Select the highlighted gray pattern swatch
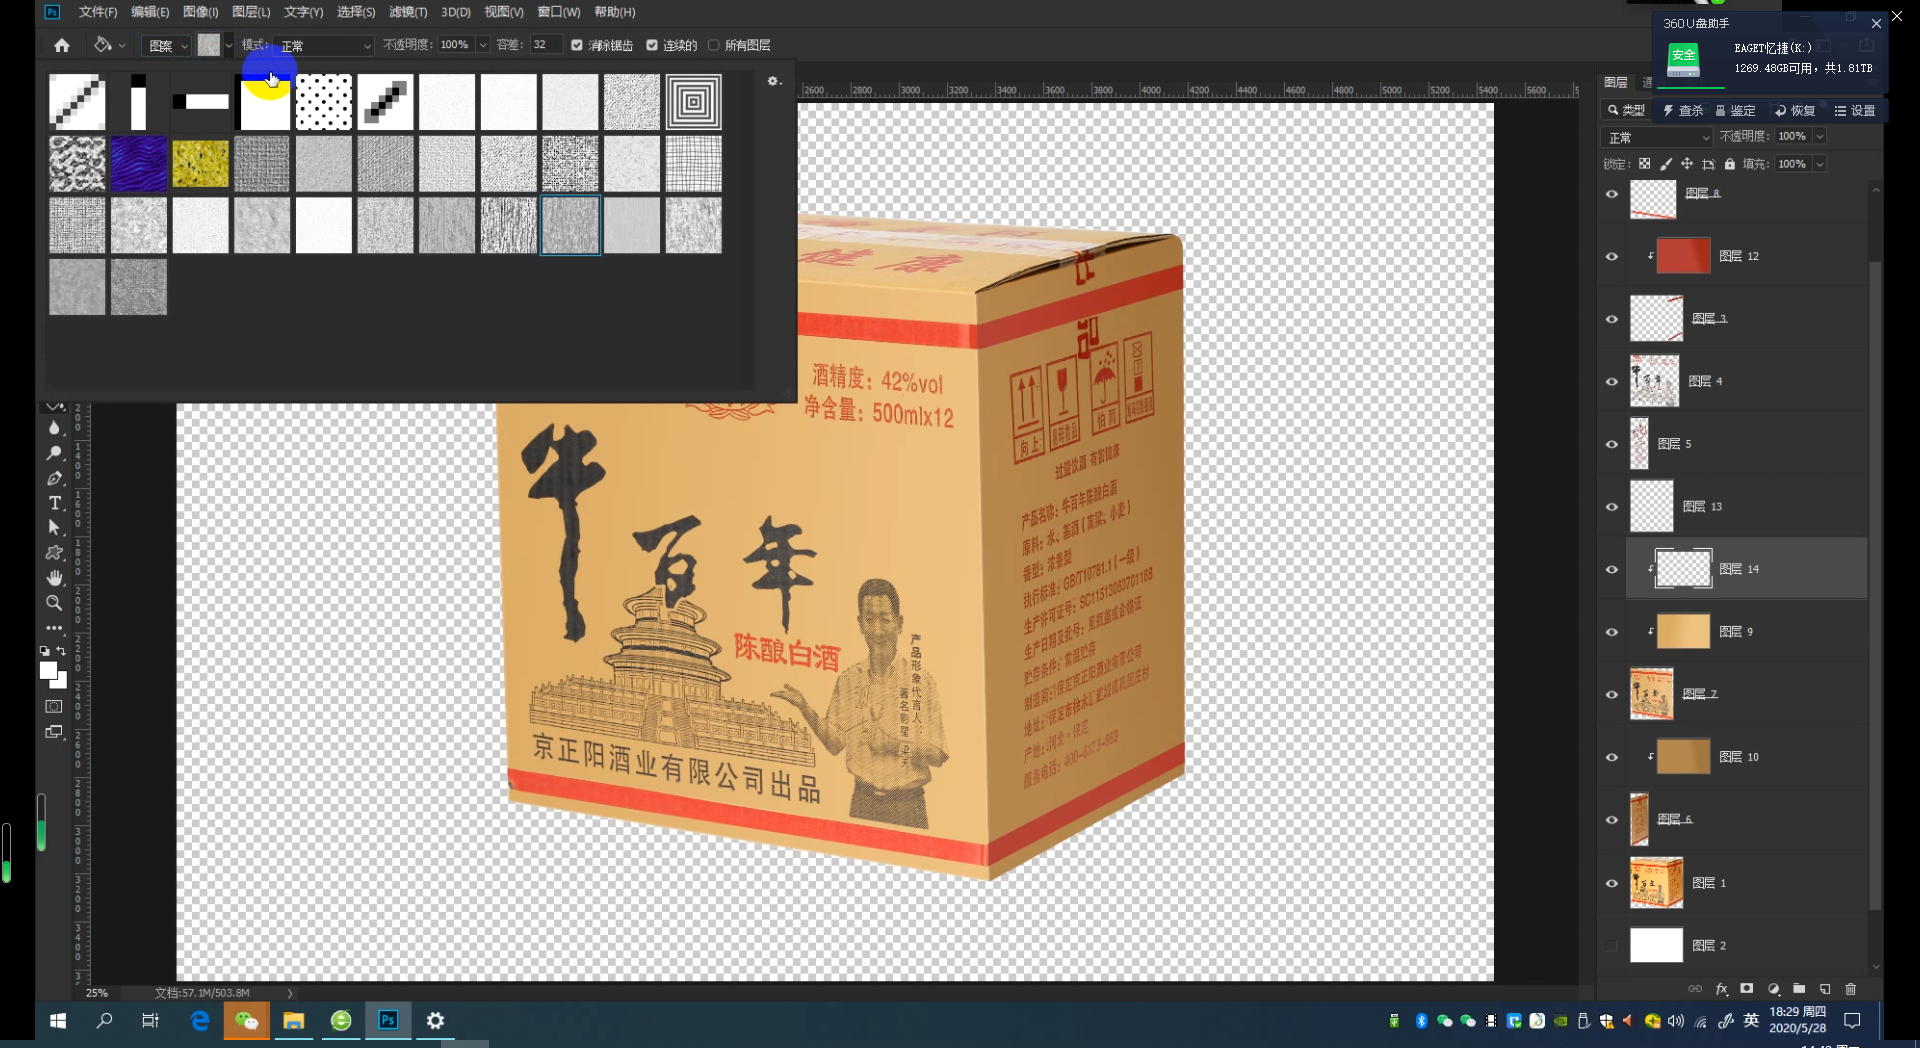 (x=570, y=225)
